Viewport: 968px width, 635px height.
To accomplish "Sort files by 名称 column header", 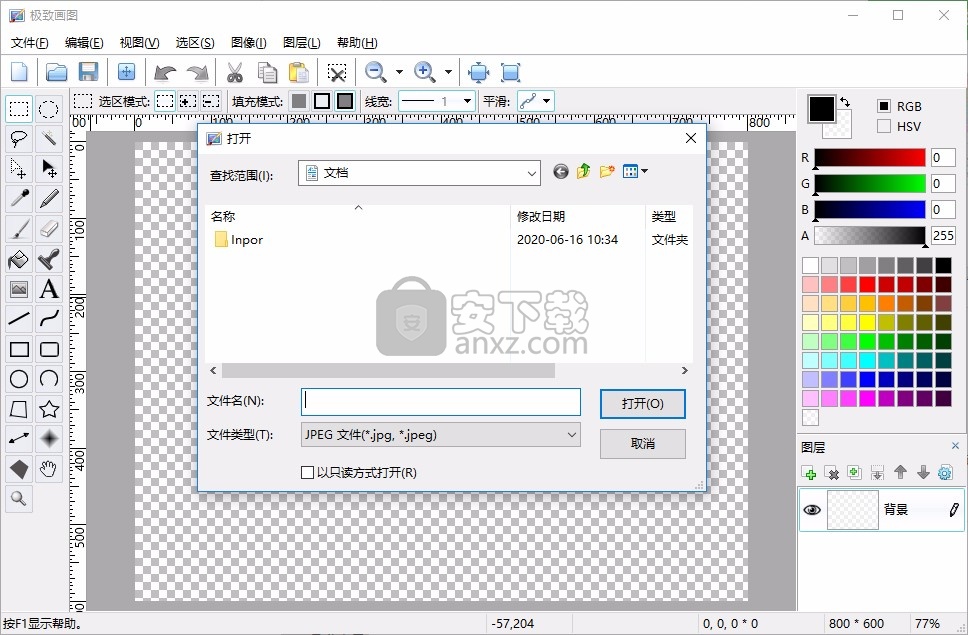I will click(x=223, y=217).
